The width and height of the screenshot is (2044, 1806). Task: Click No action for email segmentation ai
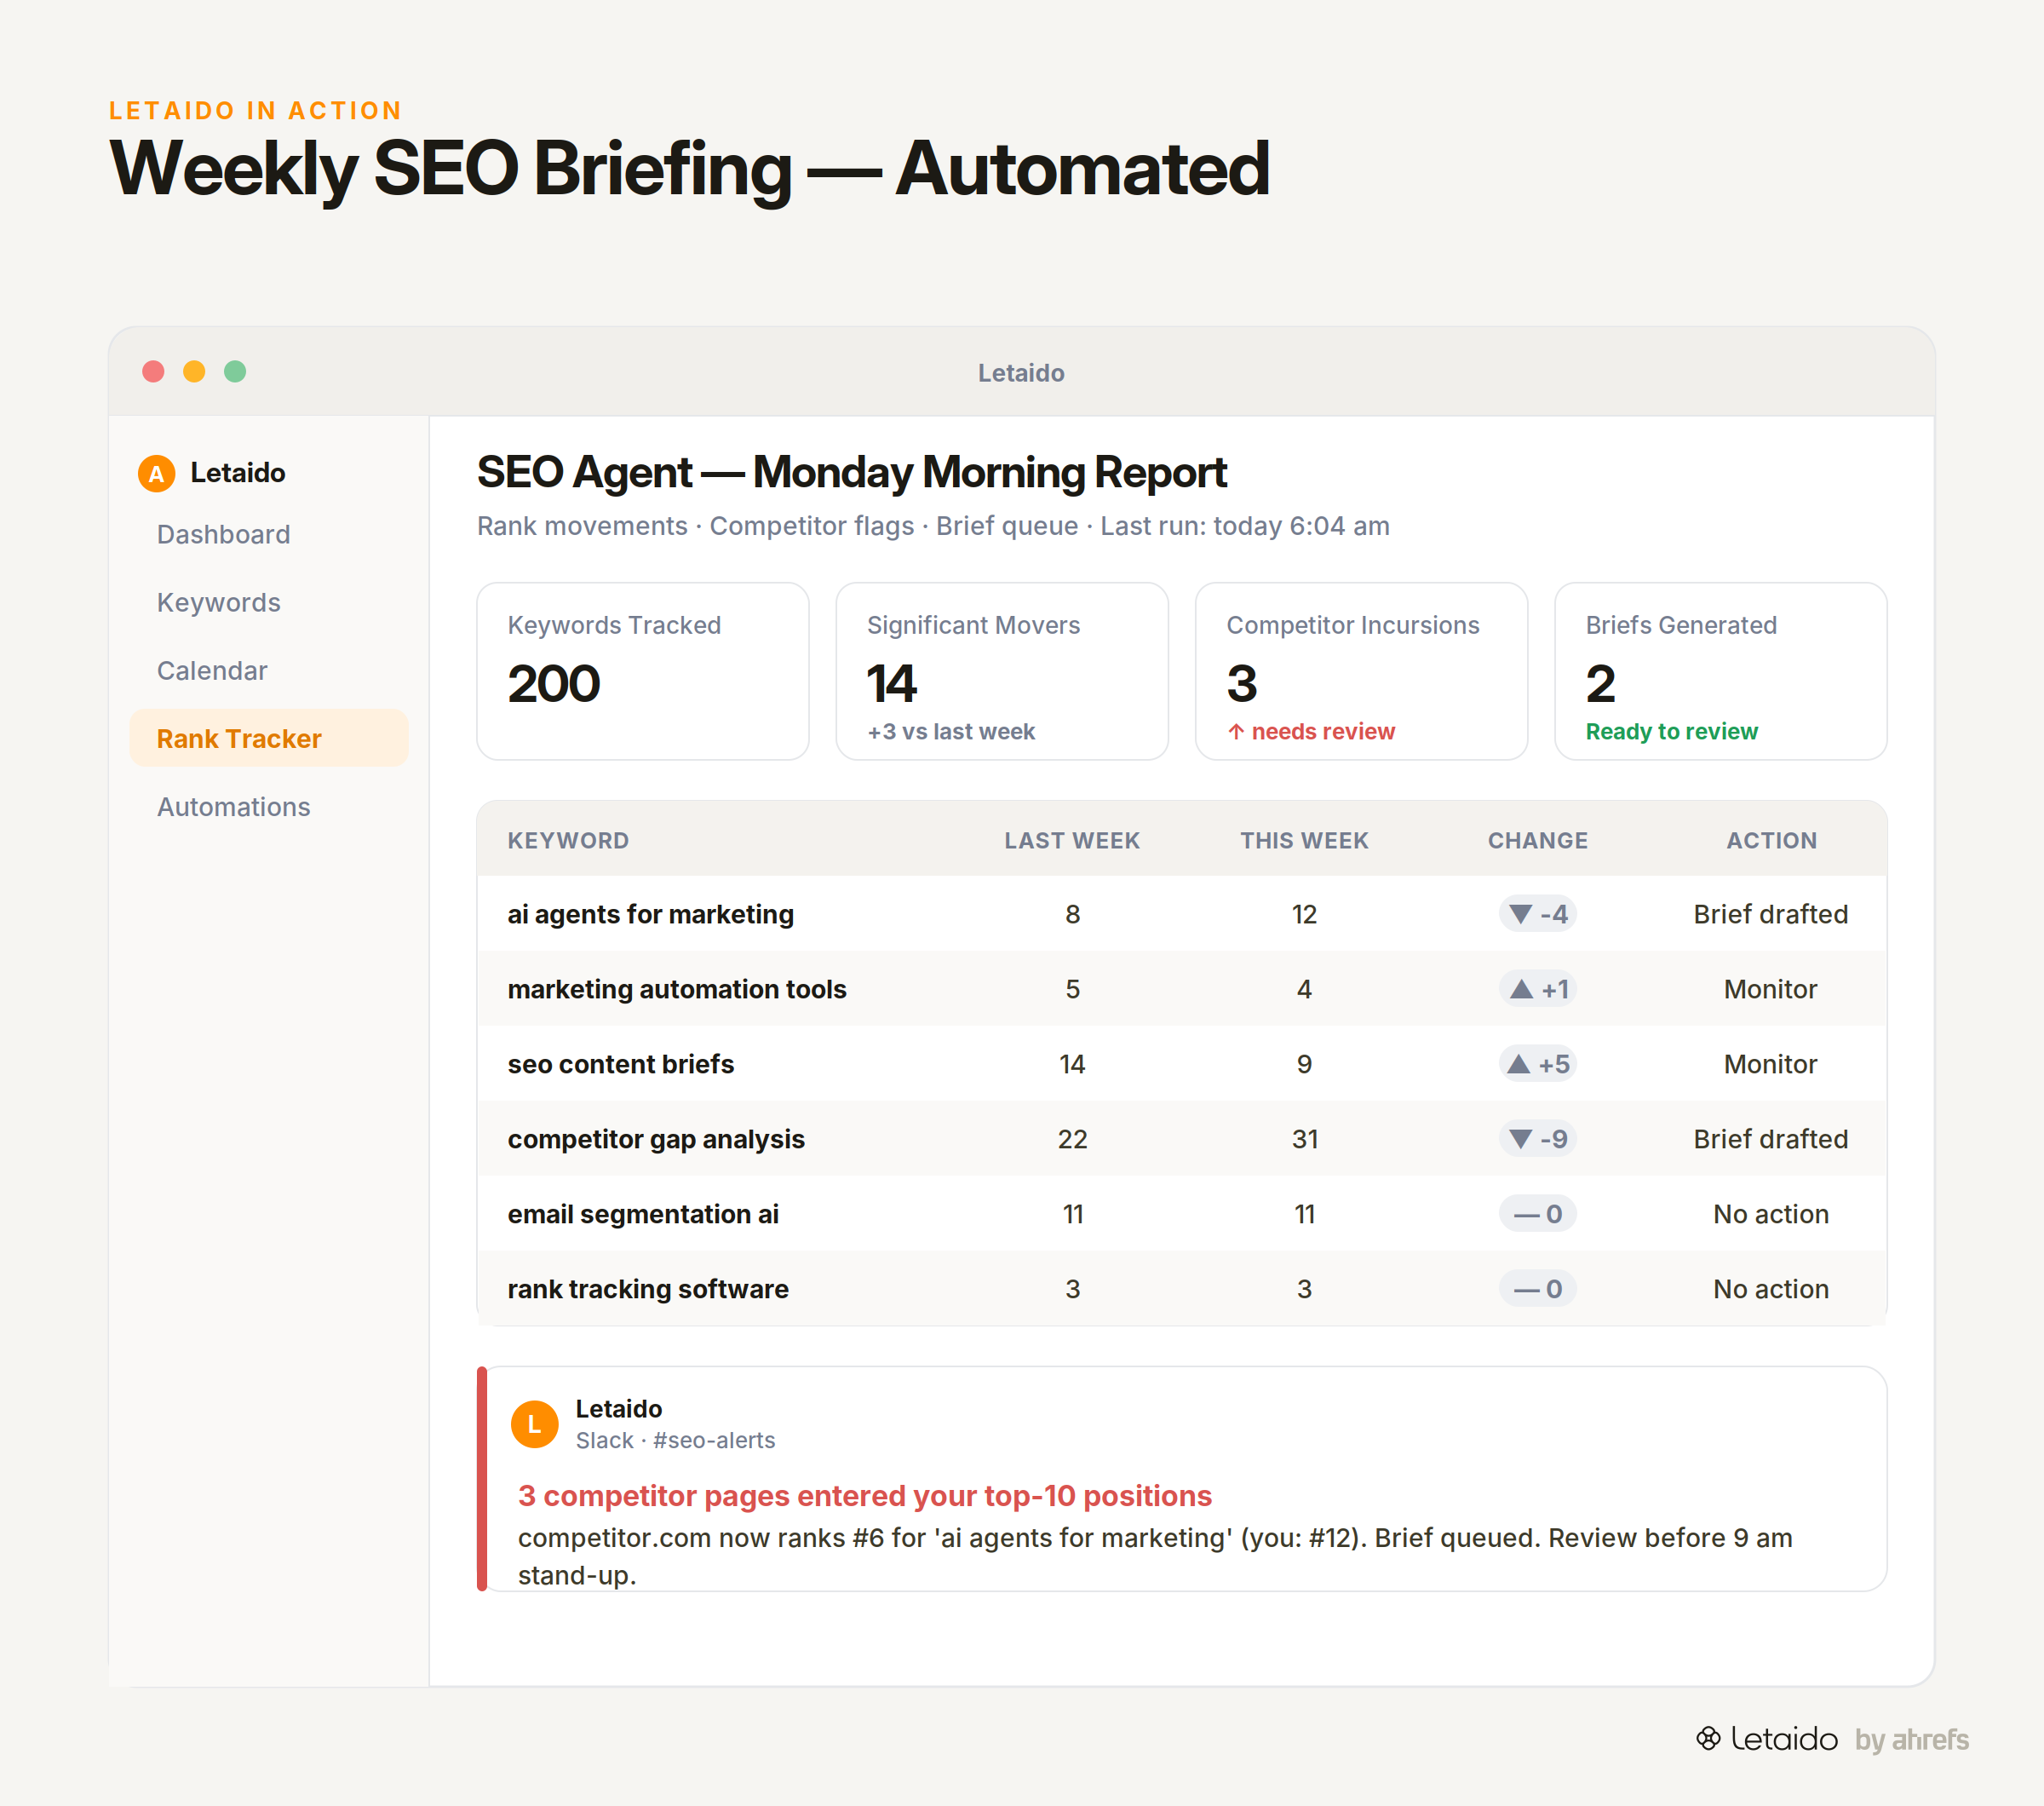[1770, 1214]
